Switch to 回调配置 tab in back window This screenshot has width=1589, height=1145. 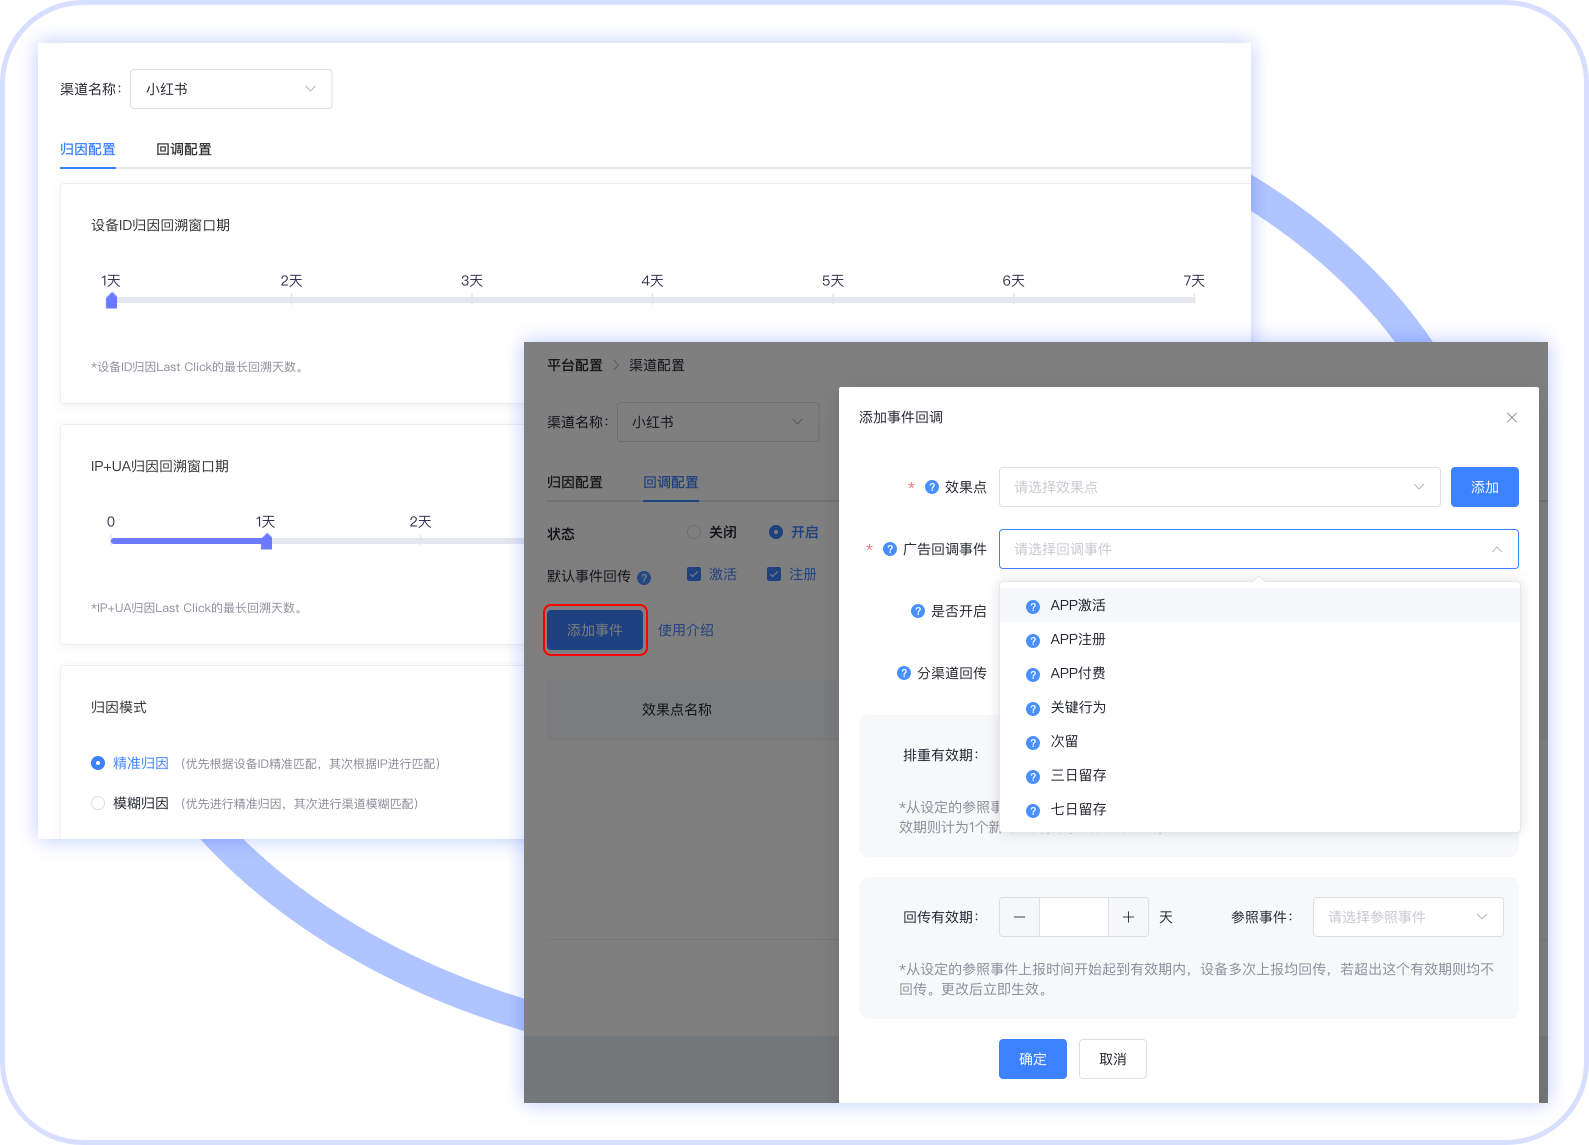point(184,149)
